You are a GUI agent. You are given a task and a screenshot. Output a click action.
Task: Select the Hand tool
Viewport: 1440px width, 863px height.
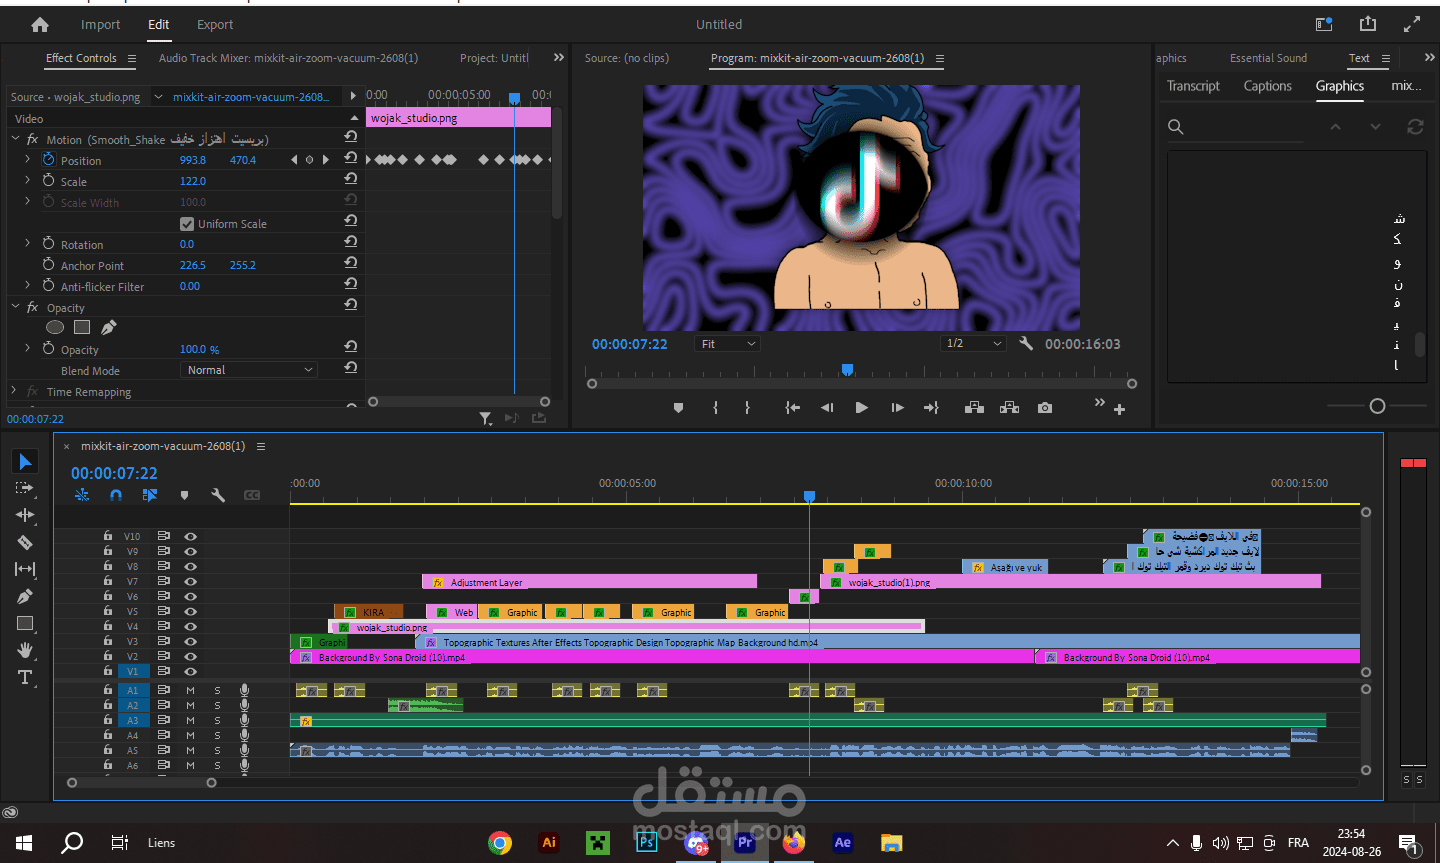[25, 650]
